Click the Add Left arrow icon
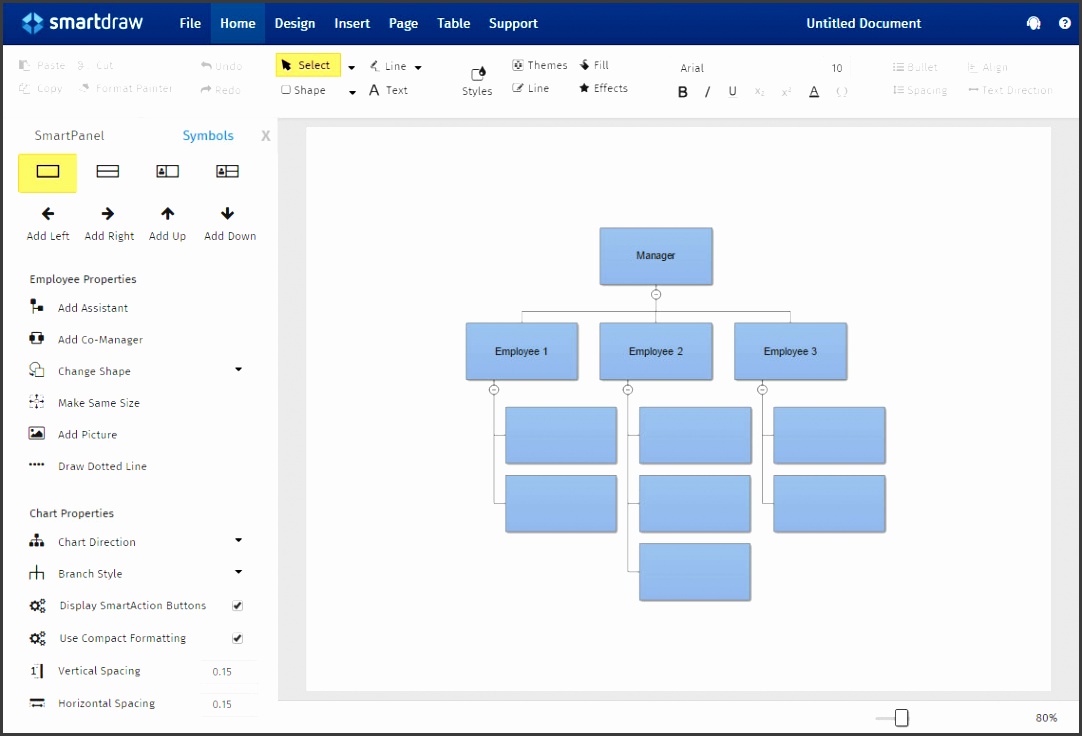Screen dimensions: 1082x736 point(48,213)
